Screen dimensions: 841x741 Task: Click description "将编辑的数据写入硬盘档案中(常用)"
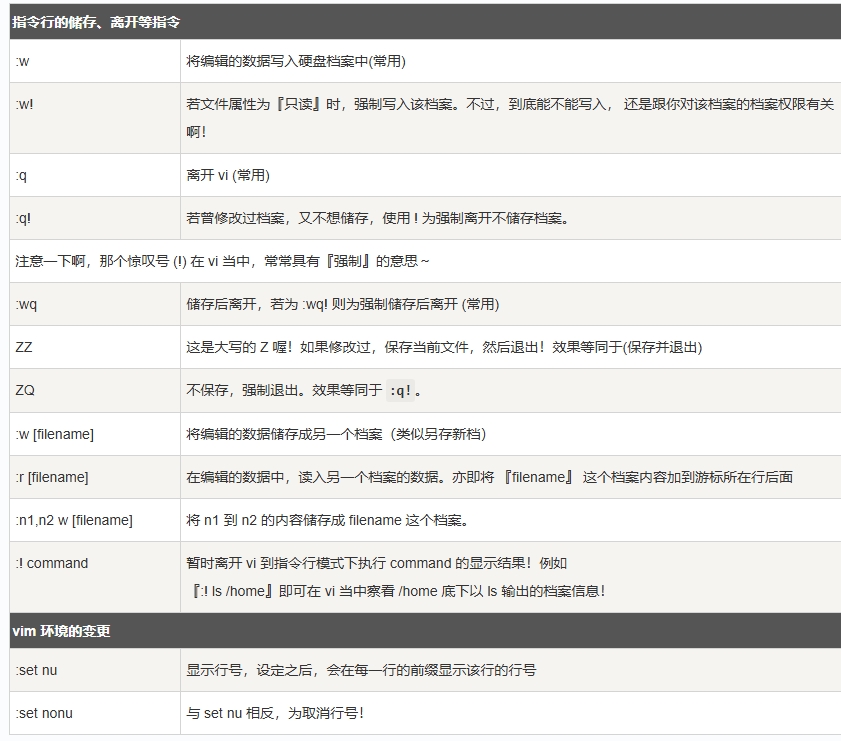point(296,61)
